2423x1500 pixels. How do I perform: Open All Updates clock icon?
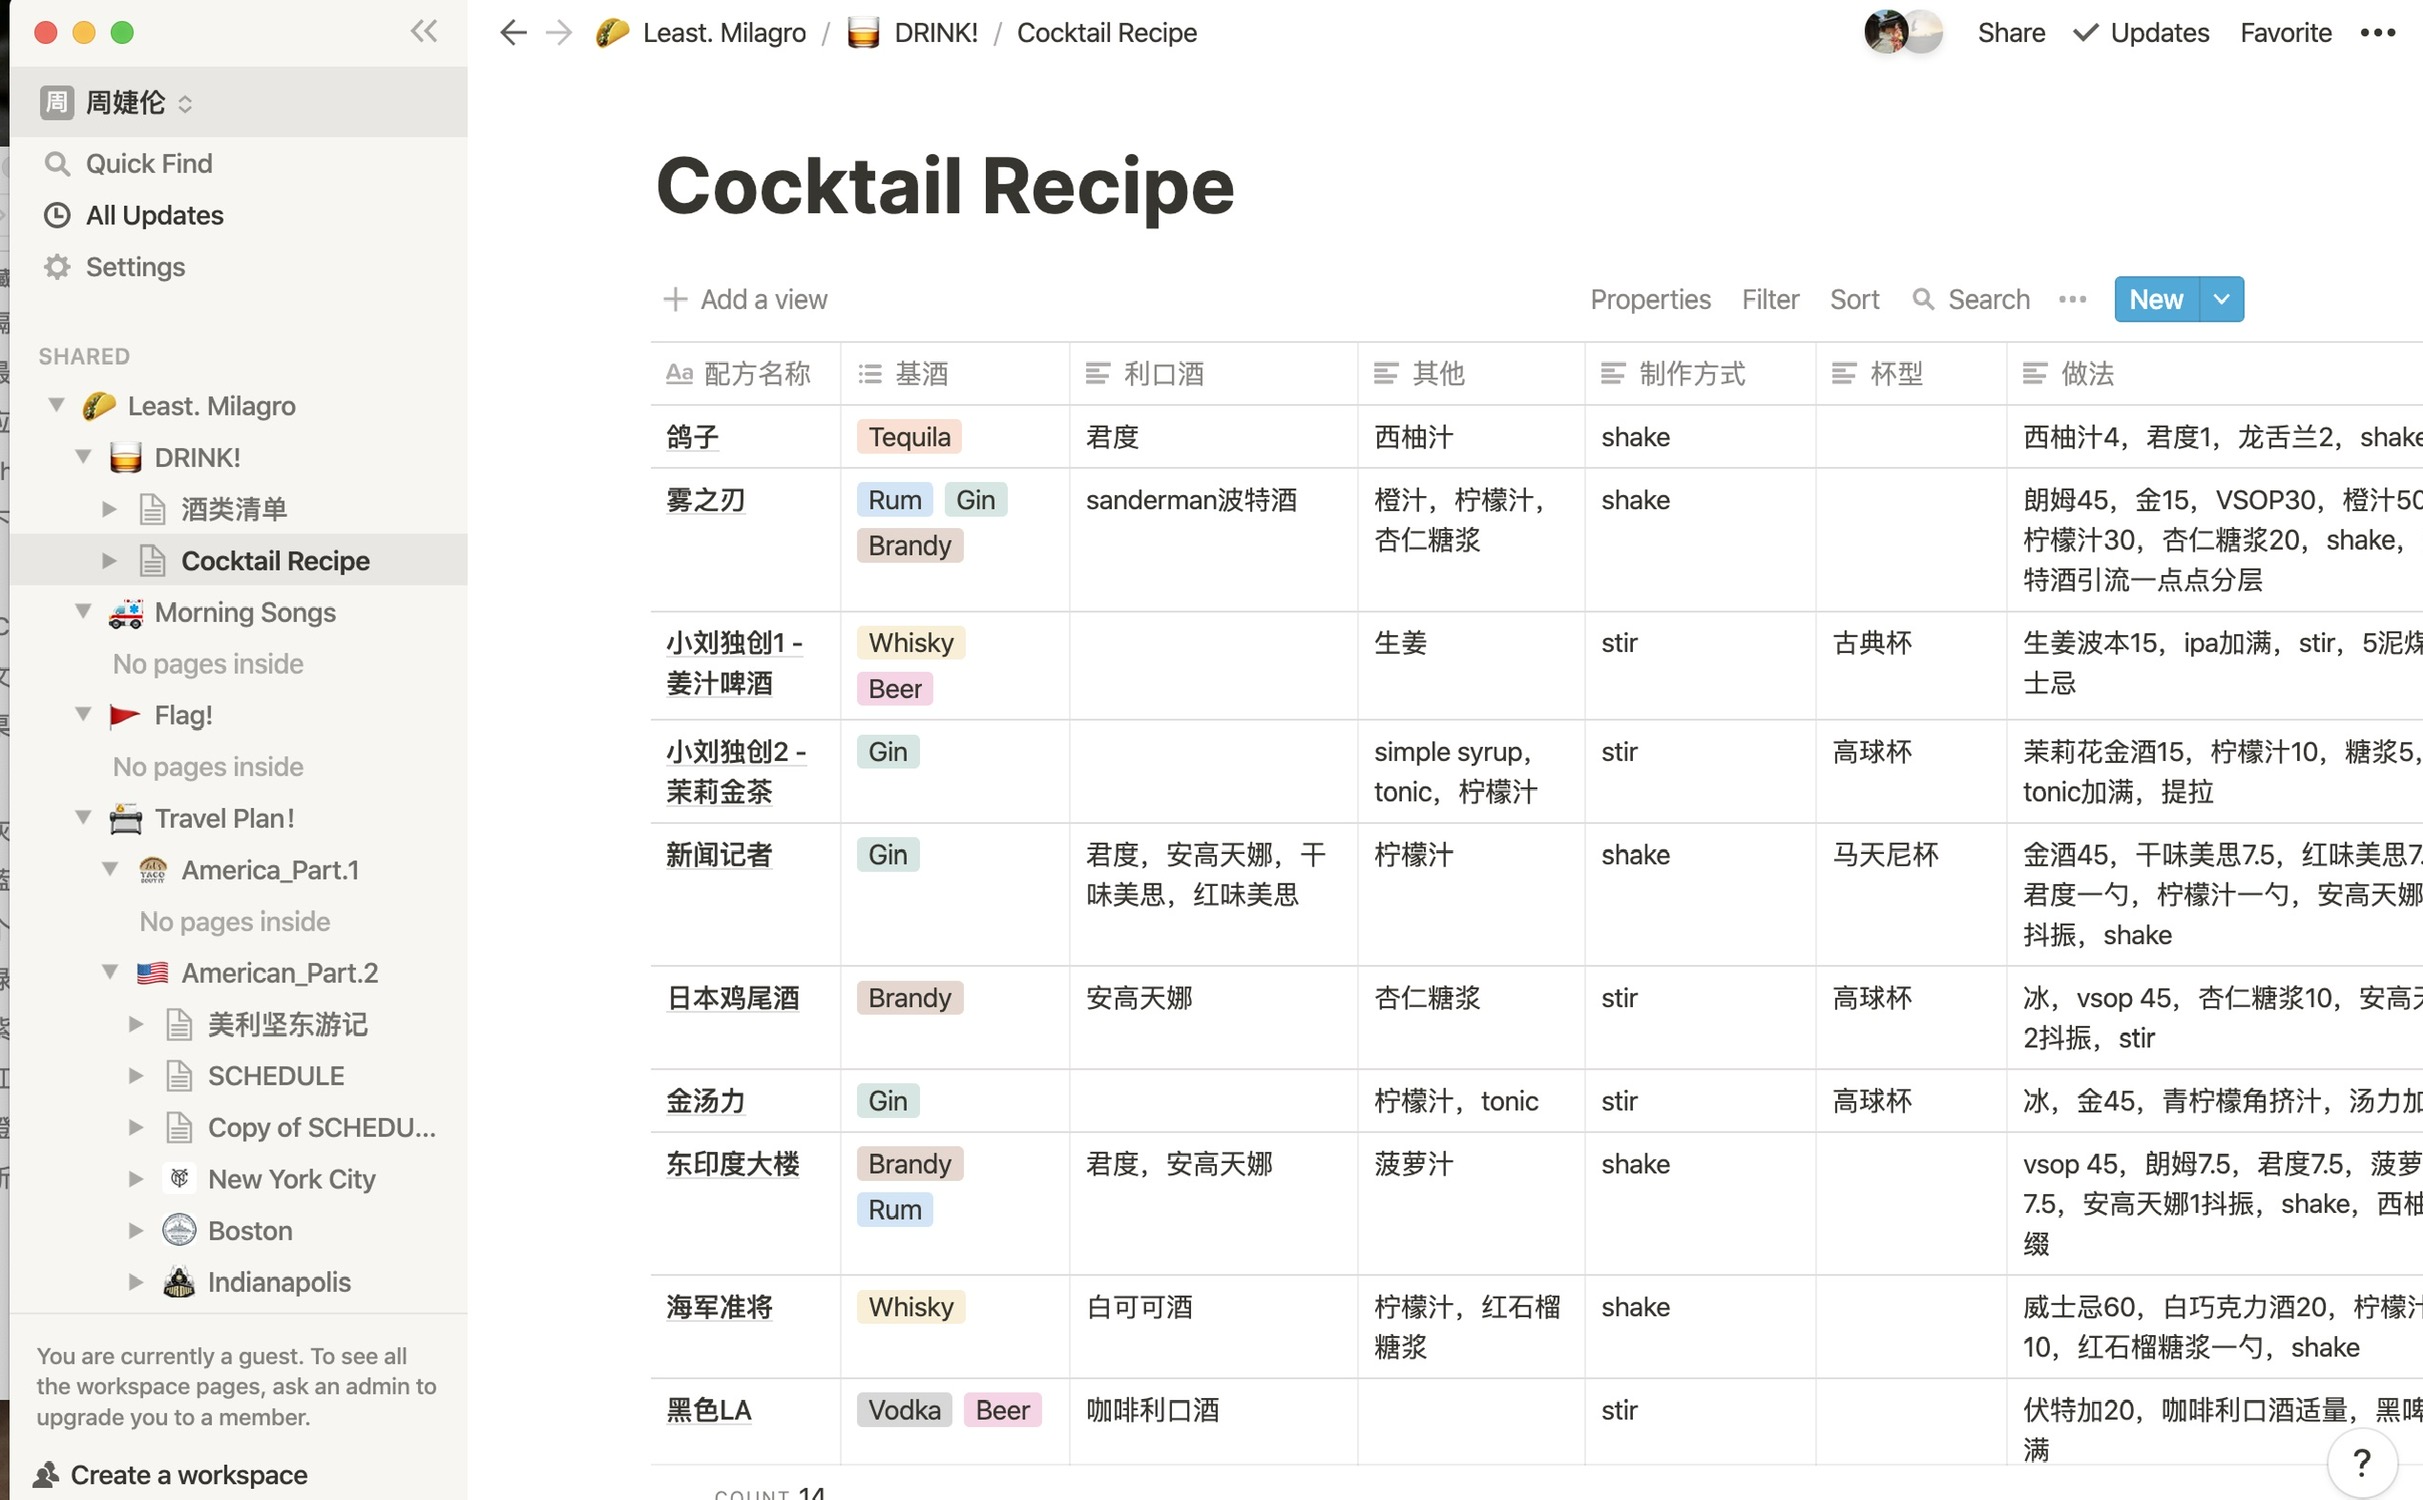click(58, 215)
